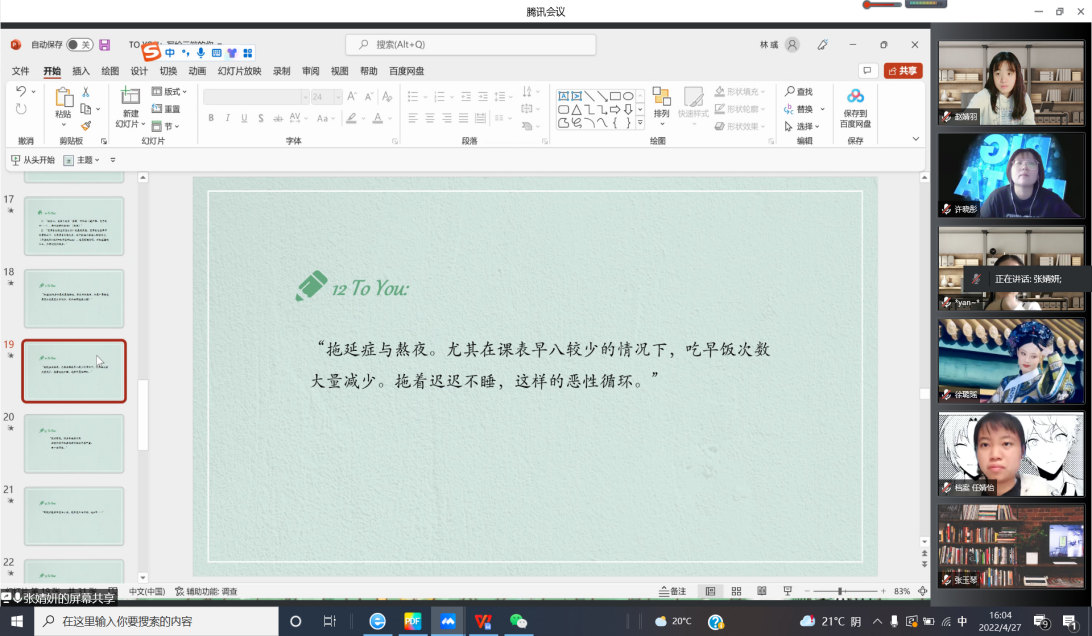
Task: Click the red Share button
Action: point(903,71)
